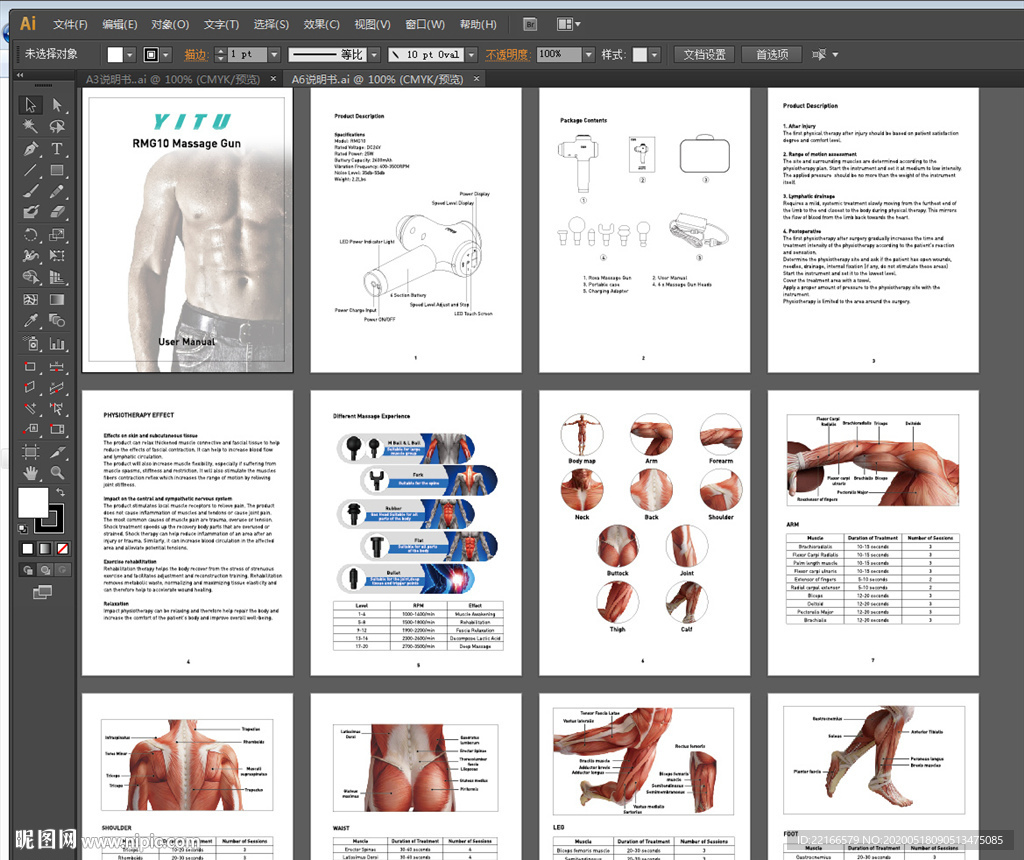
Task: Collapse the tools panel with double arrows
Action: [x=20, y=75]
